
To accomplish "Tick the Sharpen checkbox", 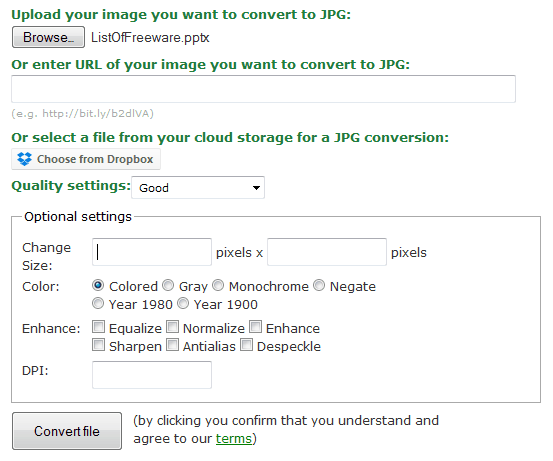I will tap(98, 345).
